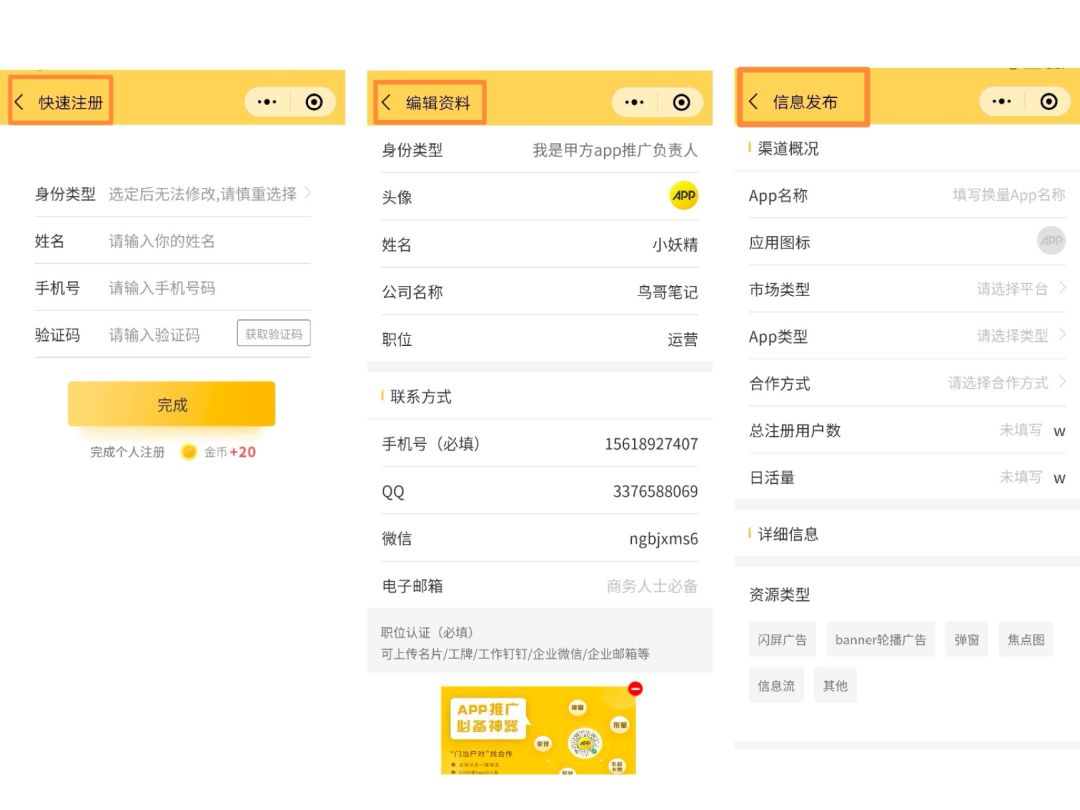Tap the gray 应用图标 placeholder
The image size is (1080, 810).
pyautogui.click(x=1050, y=241)
